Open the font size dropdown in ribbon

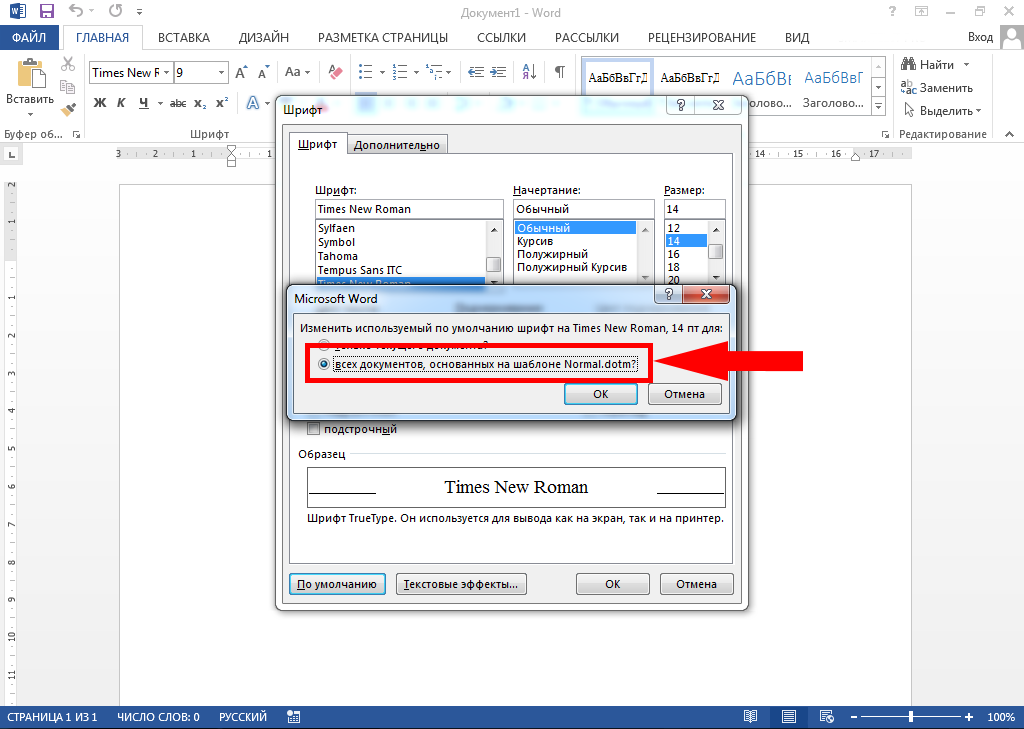[220, 73]
